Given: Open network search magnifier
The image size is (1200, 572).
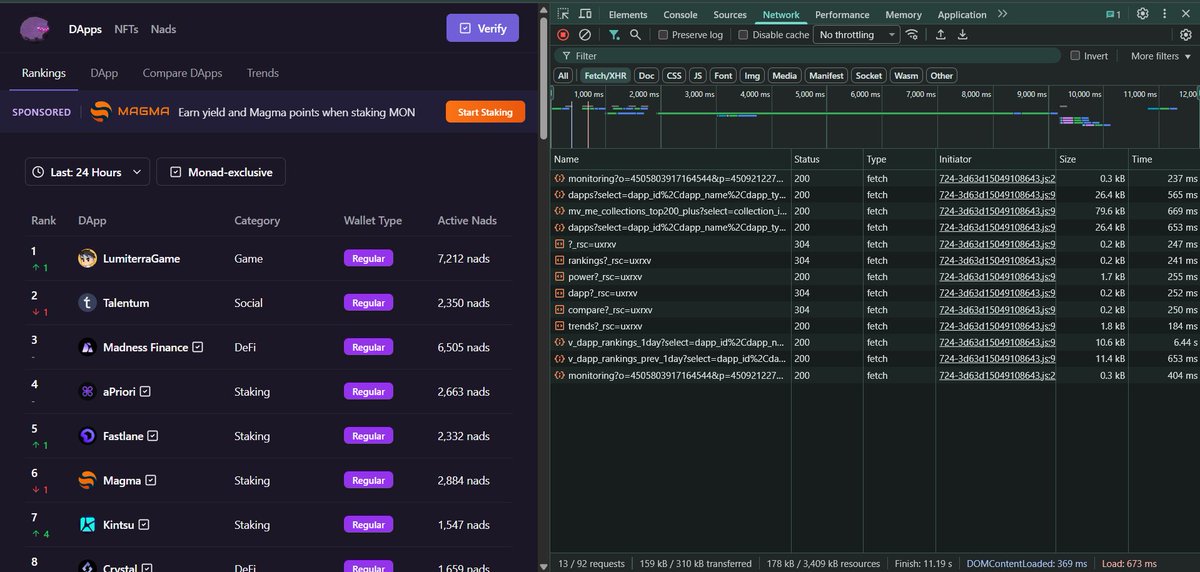Looking at the screenshot, I should pos(635,34).
